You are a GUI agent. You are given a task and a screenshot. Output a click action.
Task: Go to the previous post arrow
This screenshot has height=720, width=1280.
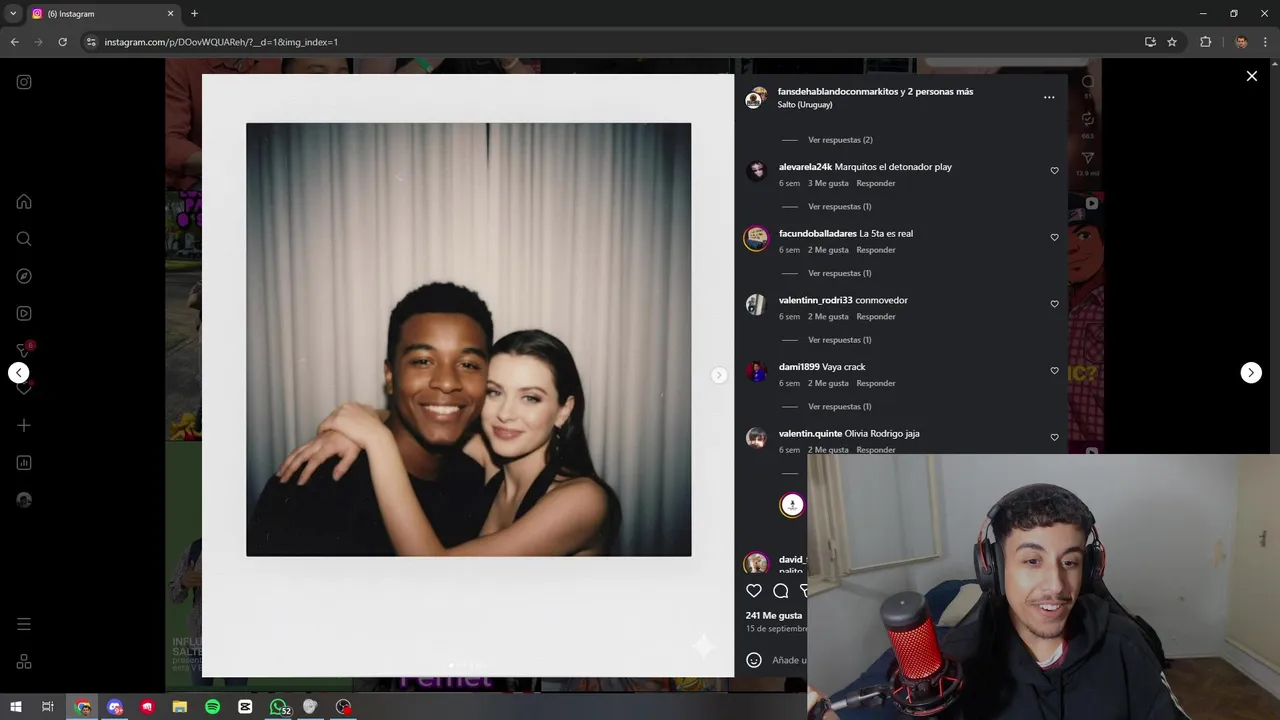point(19,373)
